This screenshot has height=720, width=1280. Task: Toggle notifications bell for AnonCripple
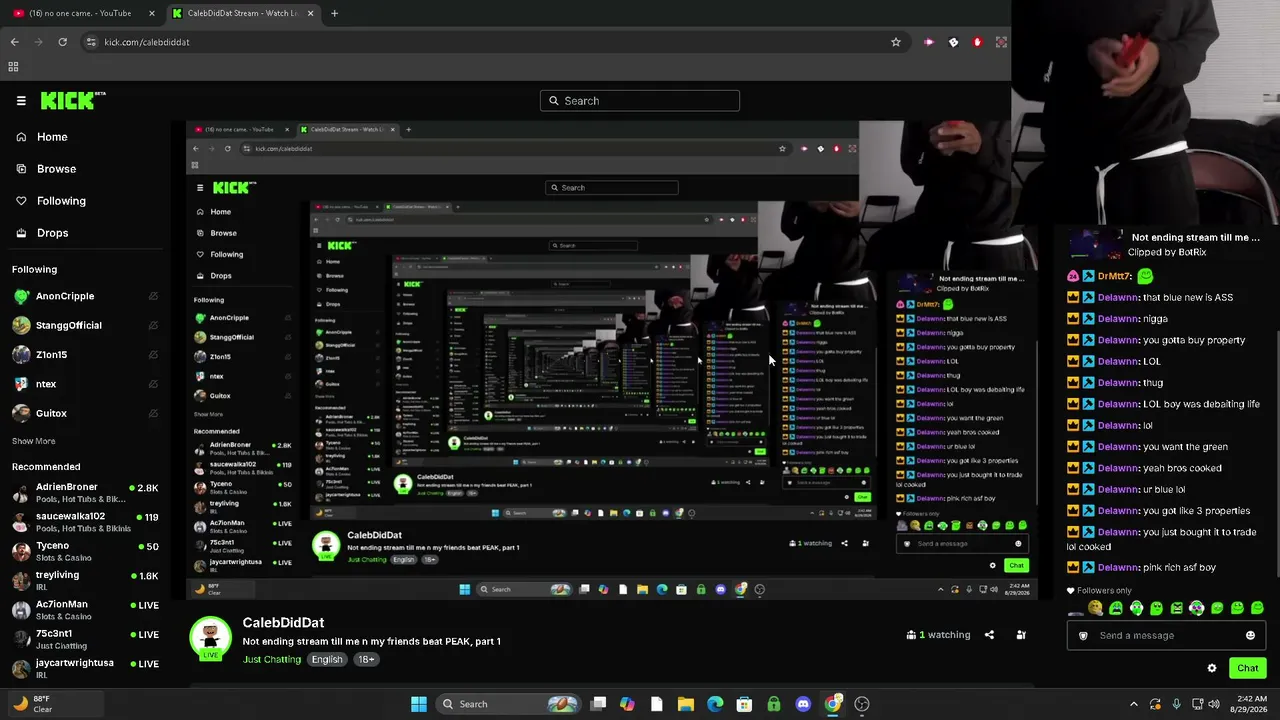pyautogui.click(x=153, y=296)
